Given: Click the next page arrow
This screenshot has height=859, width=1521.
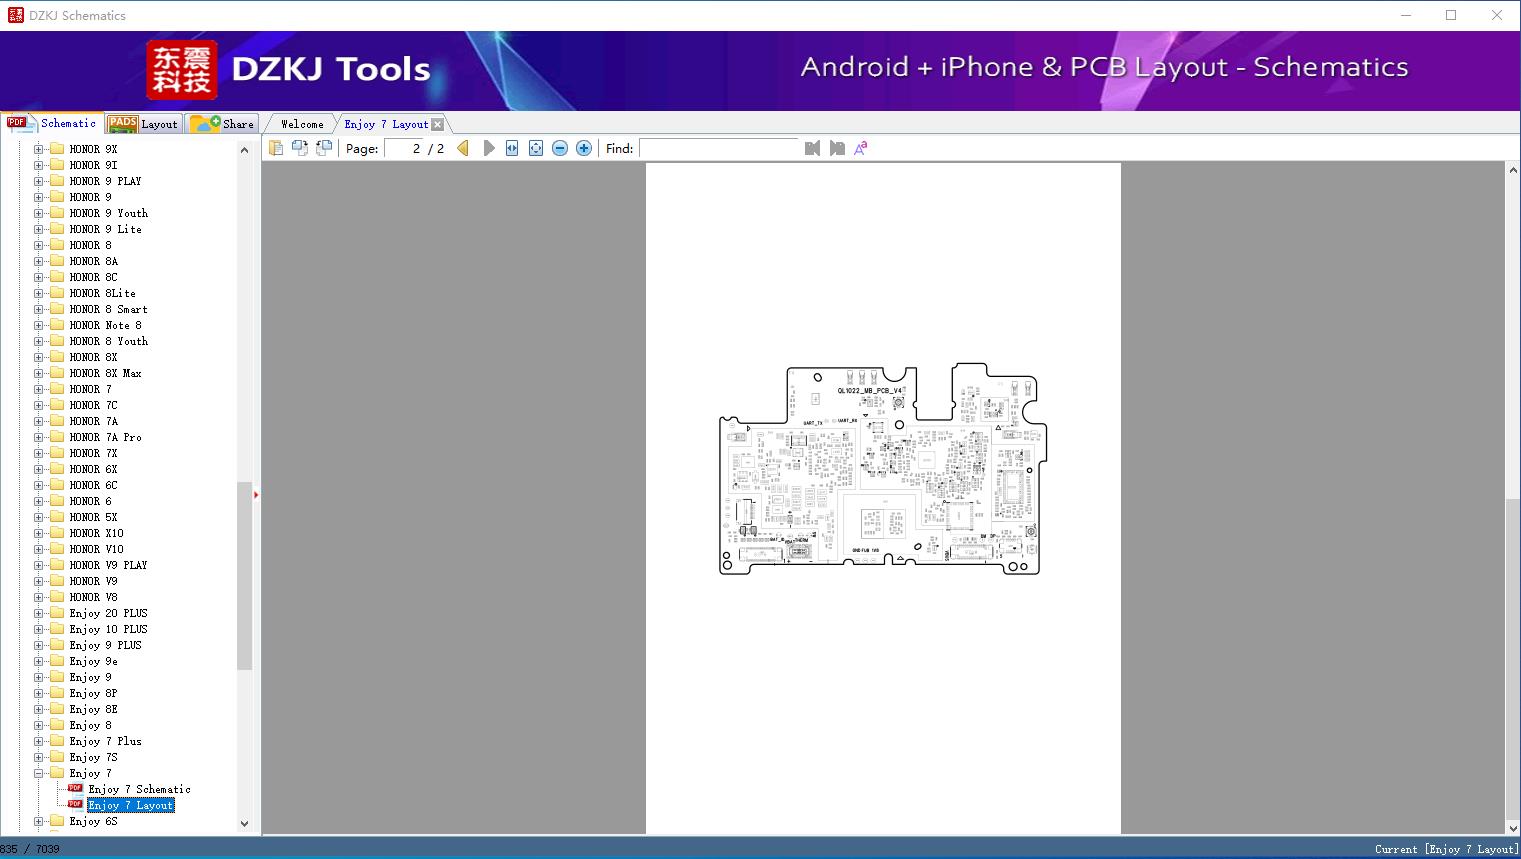Looking at the screenshot, I should pyautogui.click(x=488, y=148).
